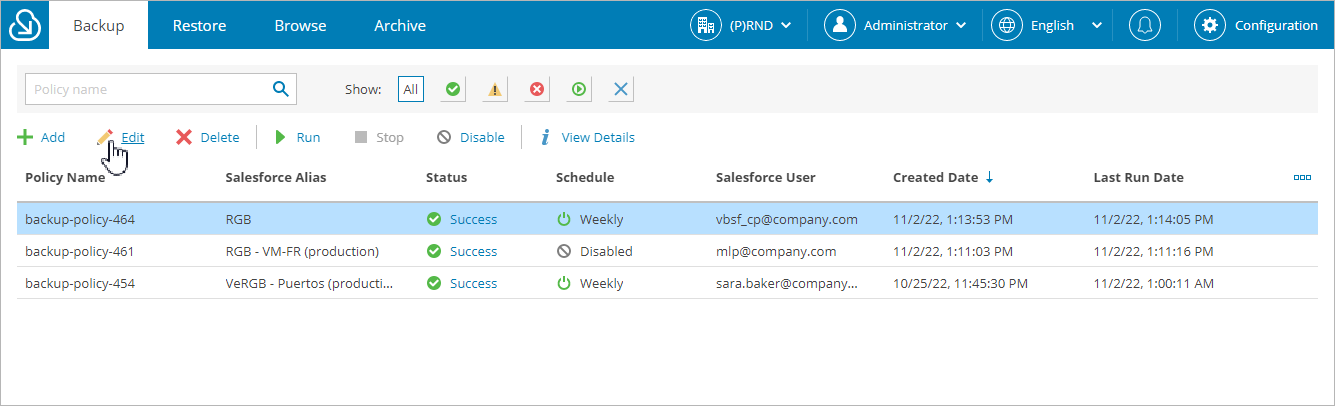Open Configuration via the gear icon

click(1210, 25)
